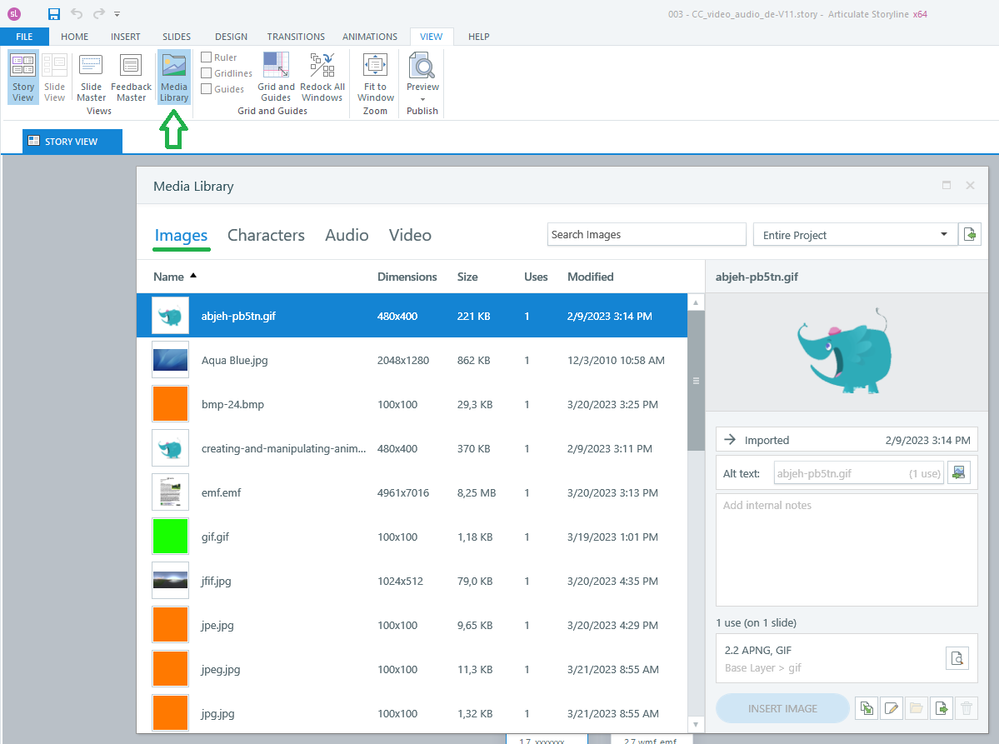999x744 pixels.
Task: Enable the Guides checkbox
Action: [x=207, y=89]
